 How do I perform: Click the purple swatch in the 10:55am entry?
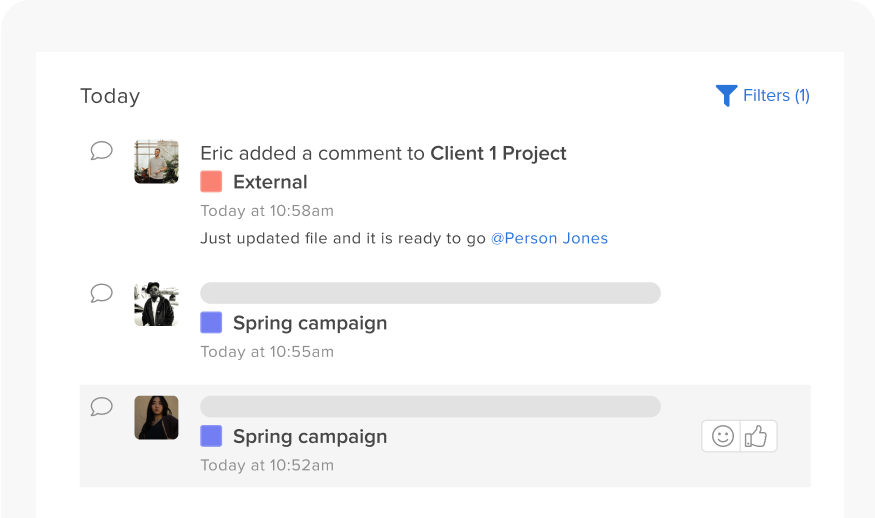click(x=211, y=323)
